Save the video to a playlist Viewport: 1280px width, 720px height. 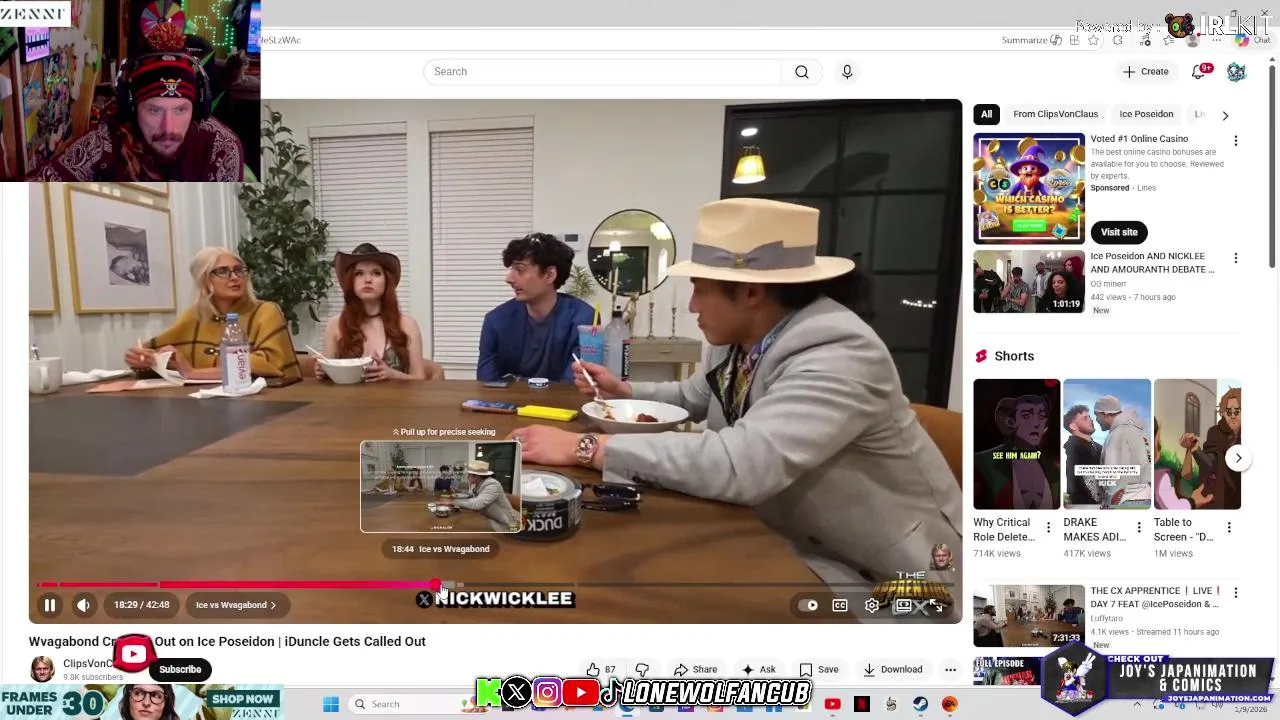click(818, 669)
